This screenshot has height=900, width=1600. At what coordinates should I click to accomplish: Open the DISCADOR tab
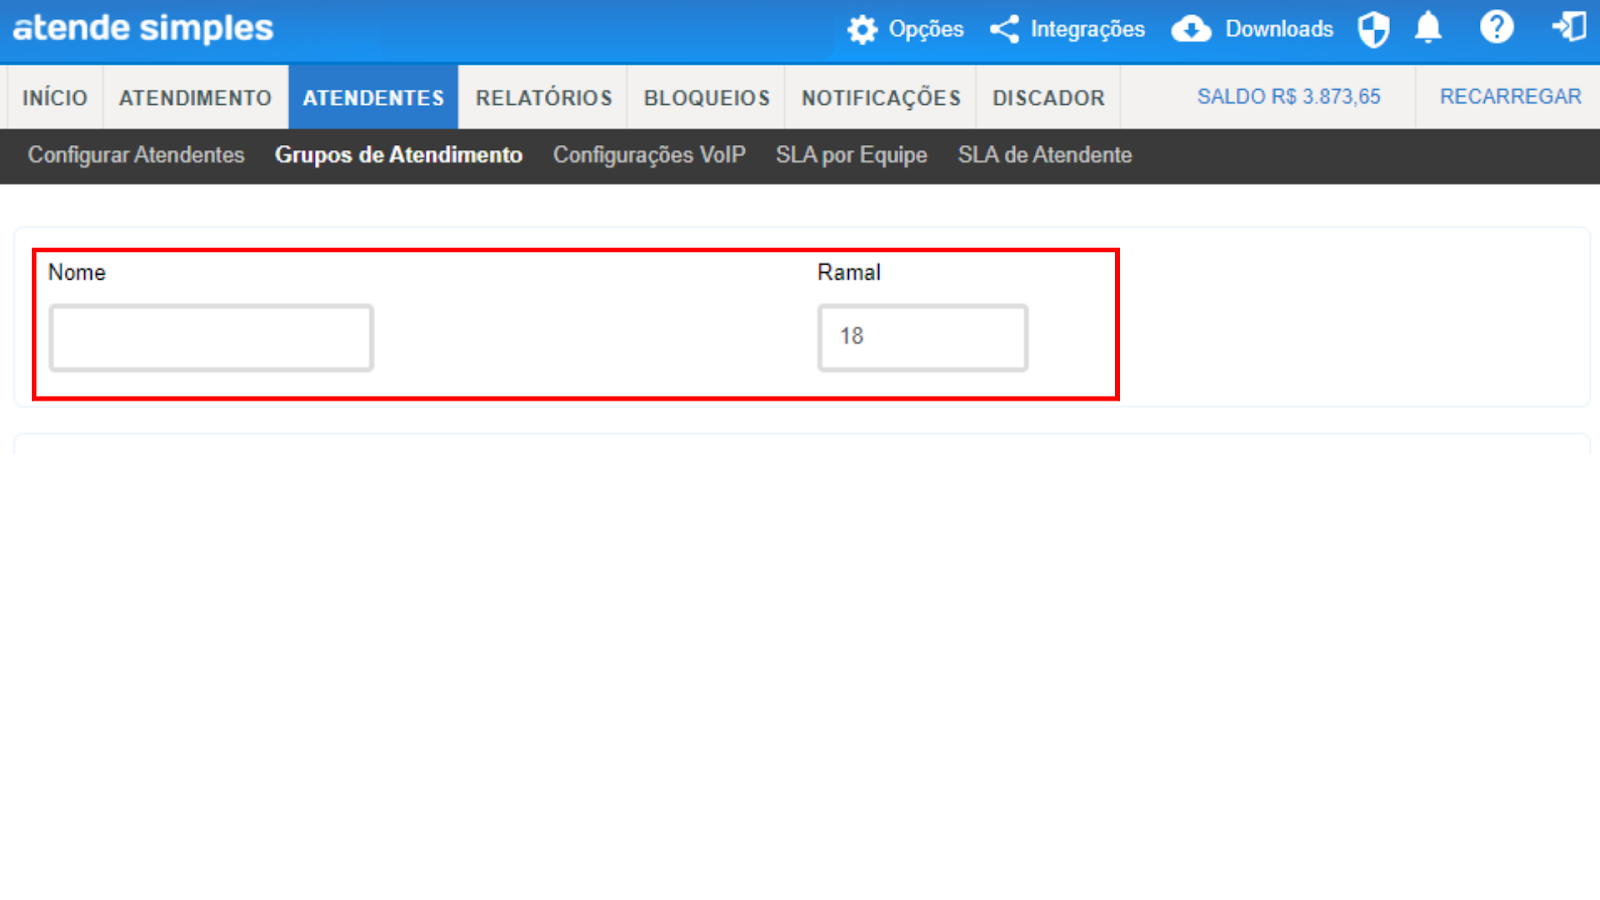click(x=1048, y=97)
